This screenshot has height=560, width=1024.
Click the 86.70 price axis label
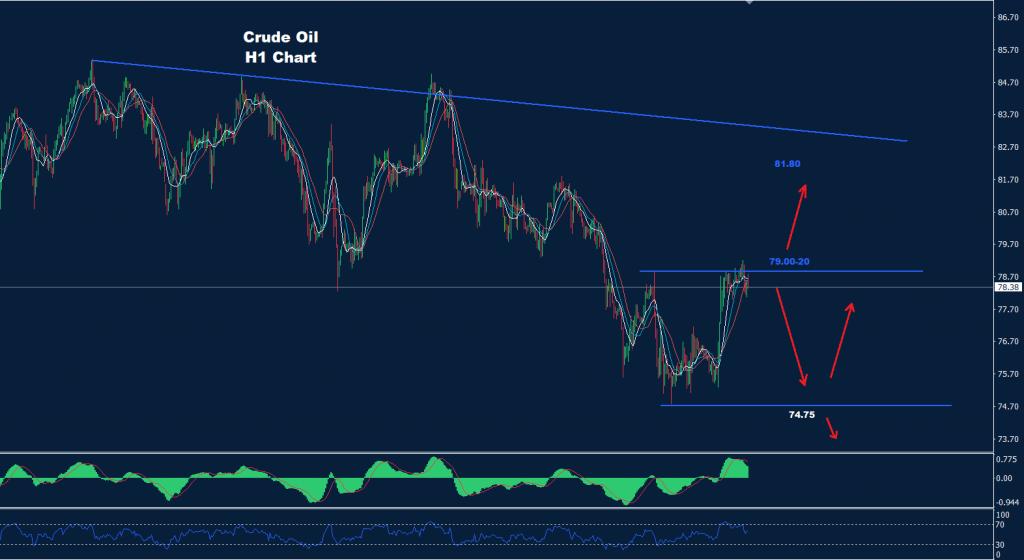click(1008, 18)
